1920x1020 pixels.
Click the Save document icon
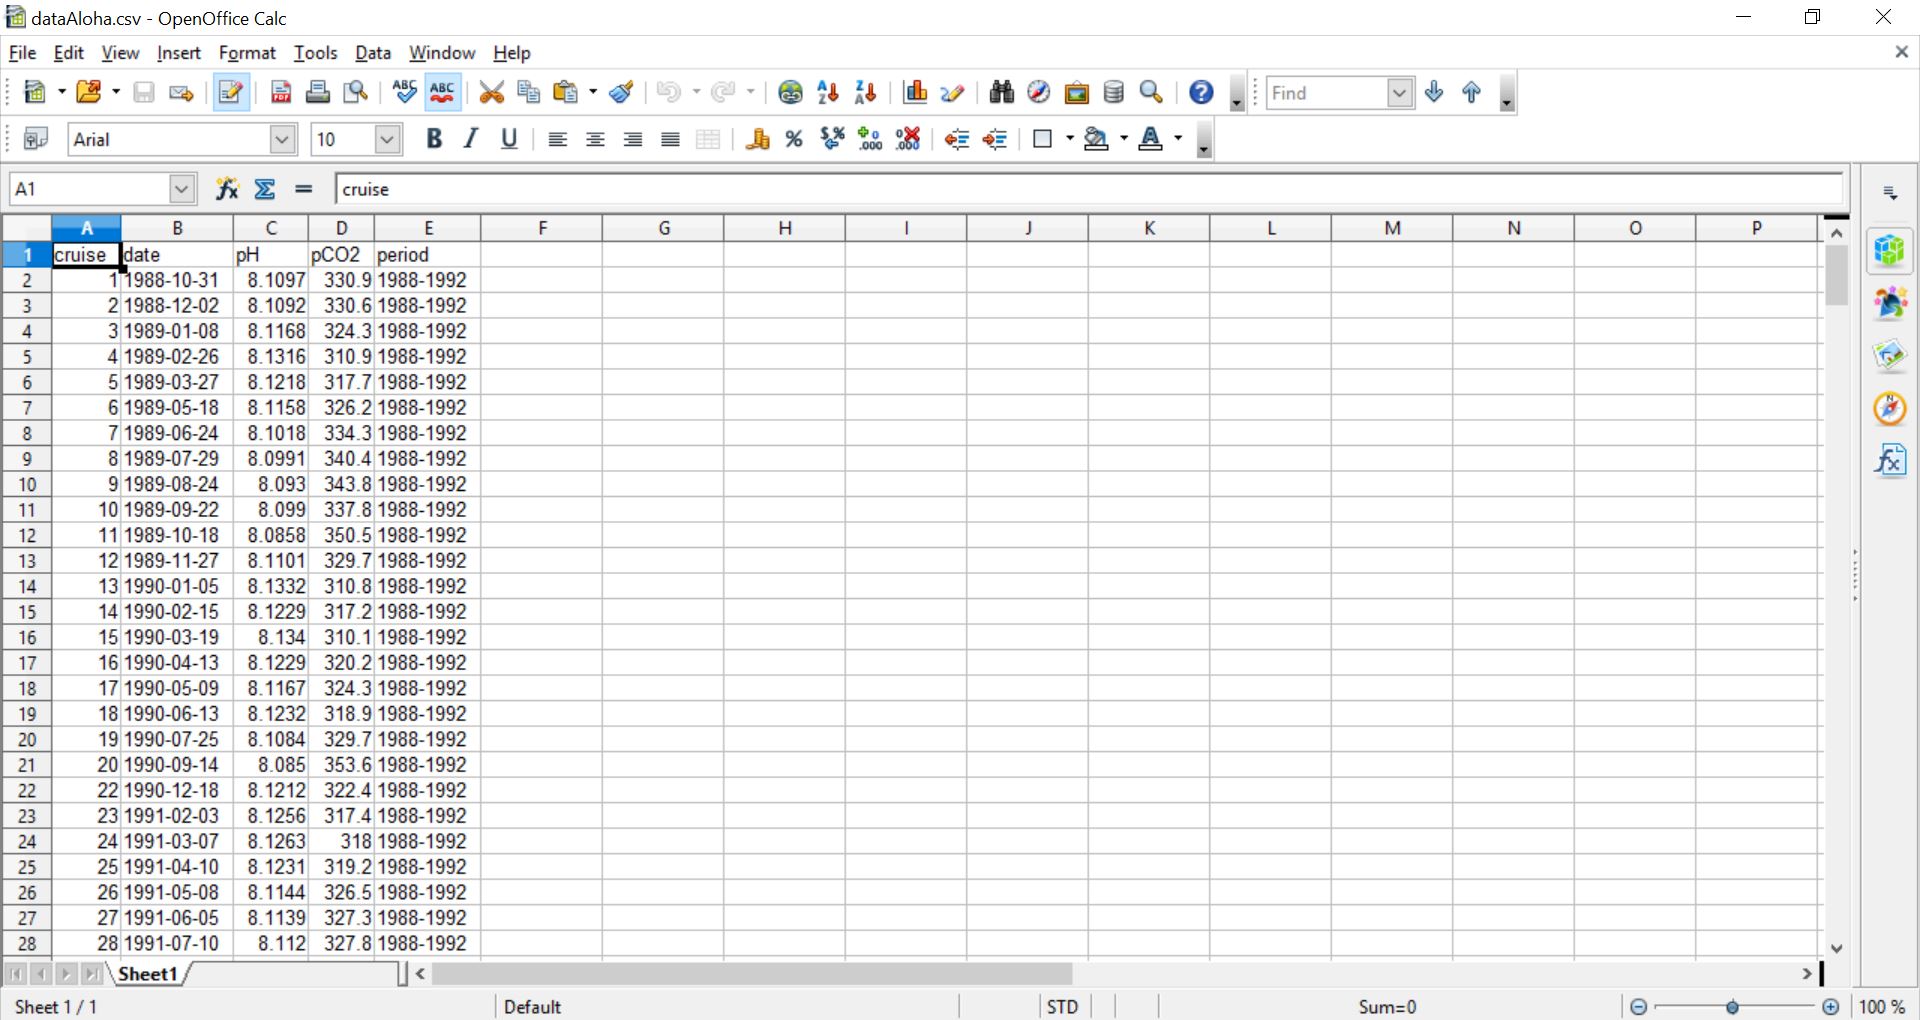144,92
